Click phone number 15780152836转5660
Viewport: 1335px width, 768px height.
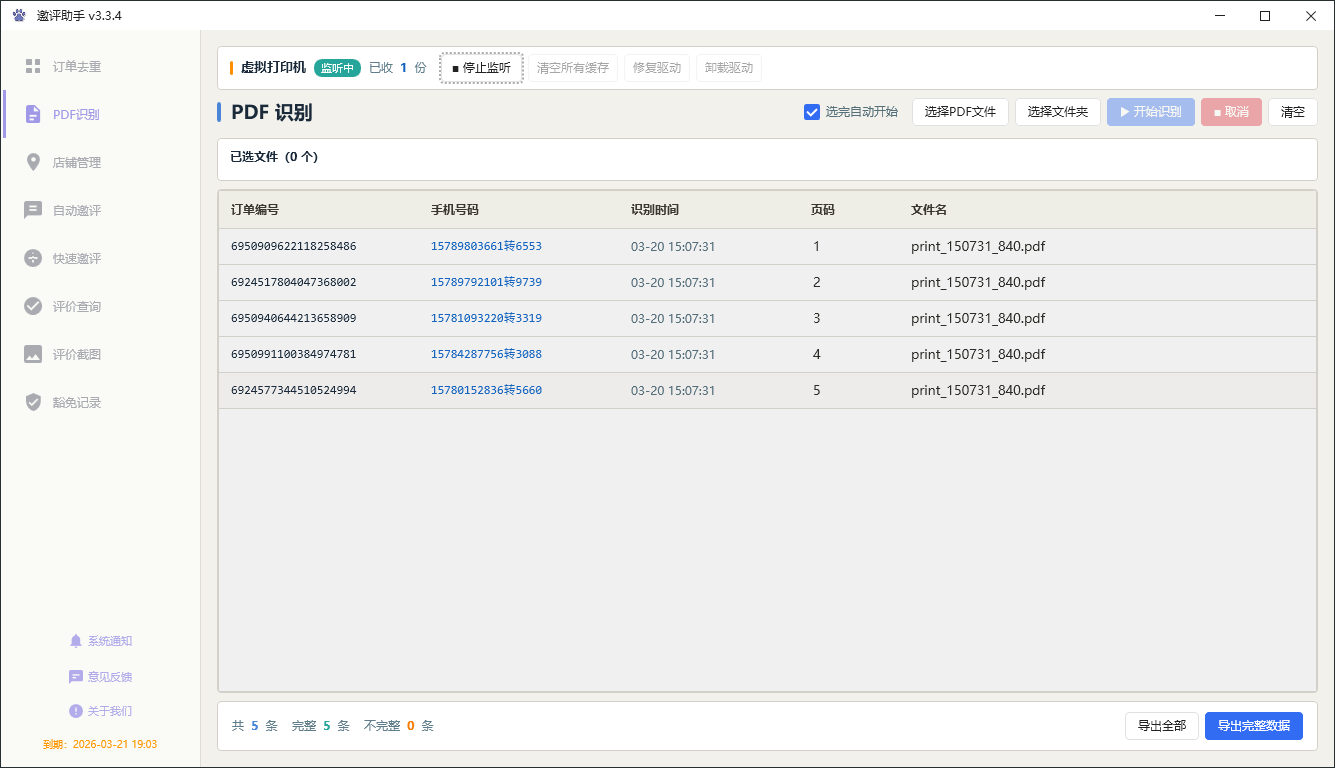(486, 390)
